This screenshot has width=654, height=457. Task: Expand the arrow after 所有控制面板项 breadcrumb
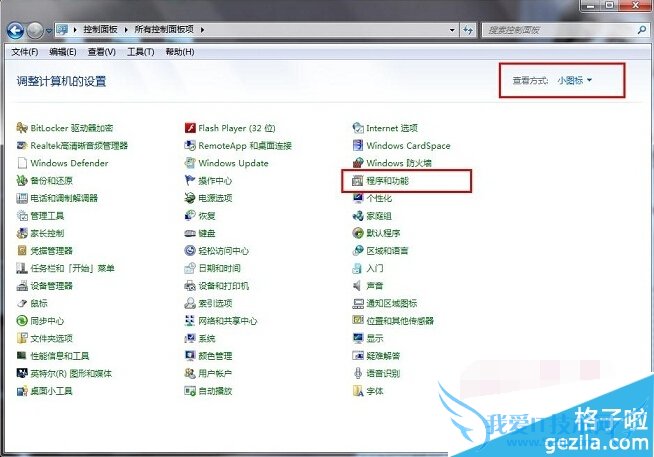click(202, 30)
